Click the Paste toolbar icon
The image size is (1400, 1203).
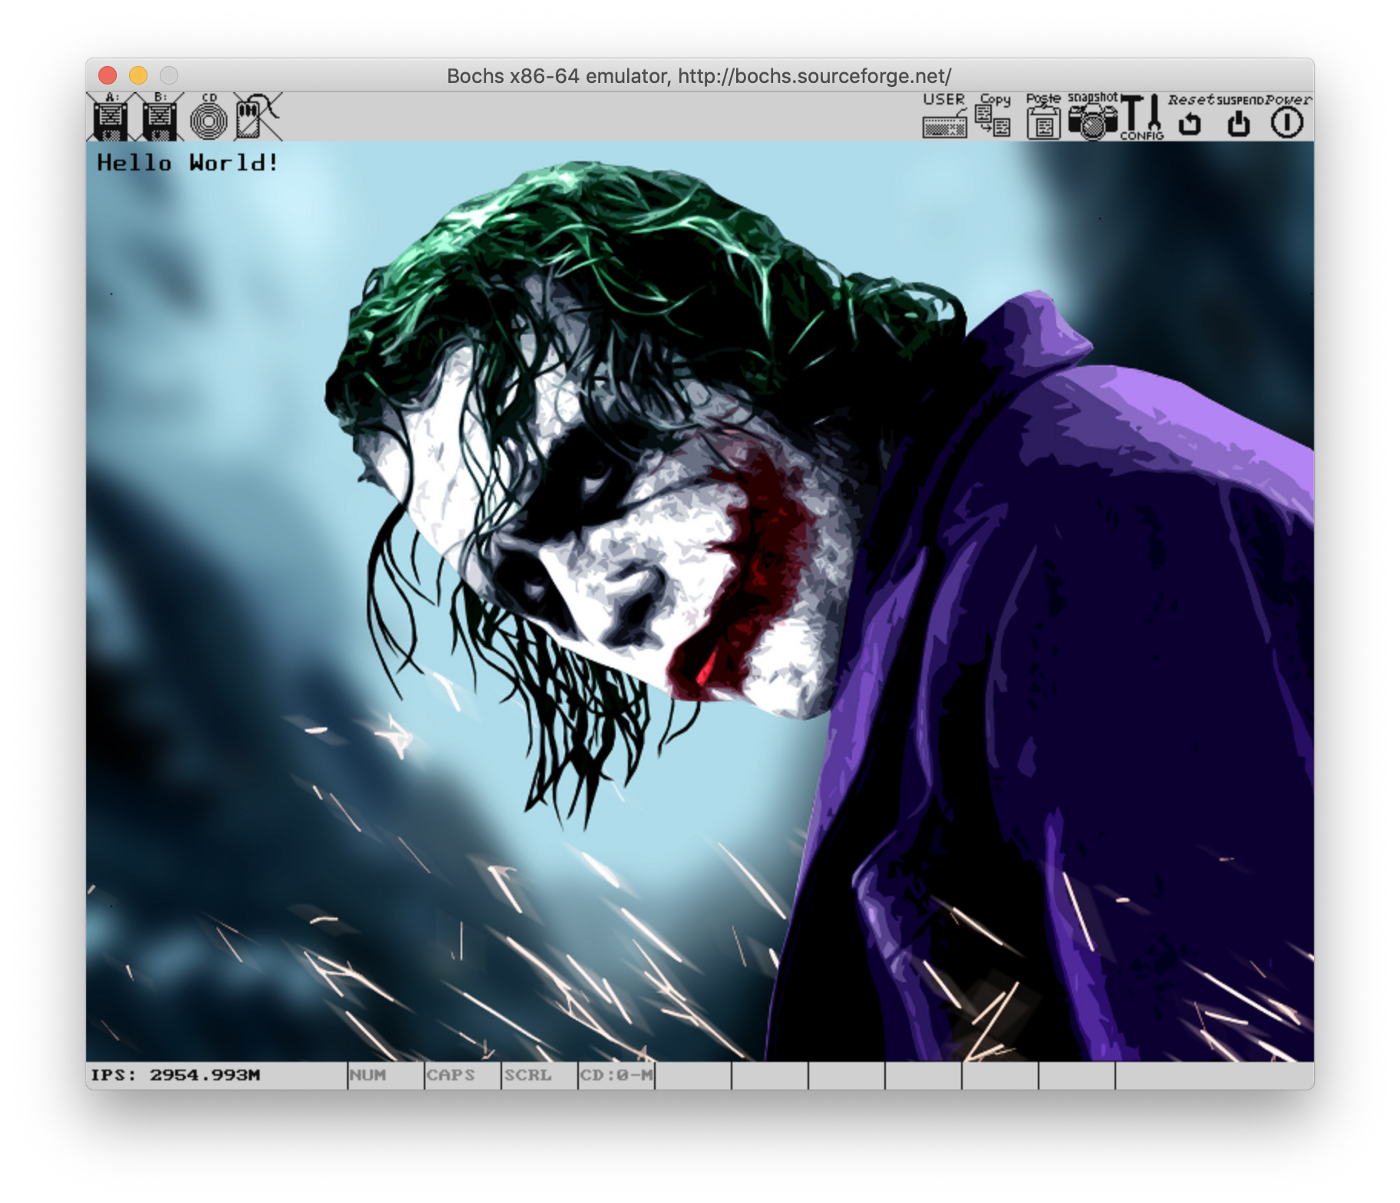click(1043, 116)
